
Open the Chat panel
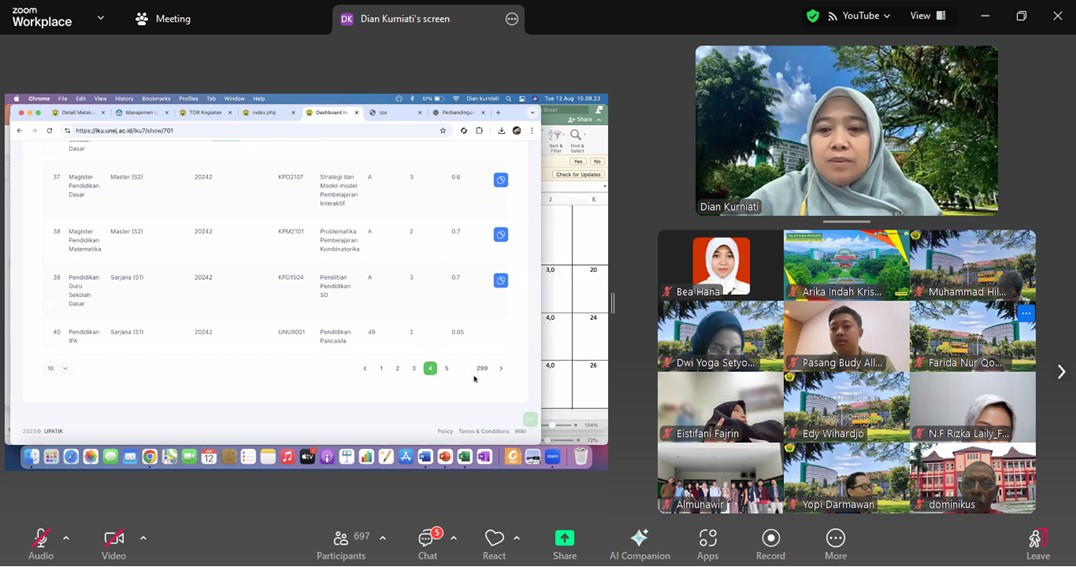tap(427, 543)
